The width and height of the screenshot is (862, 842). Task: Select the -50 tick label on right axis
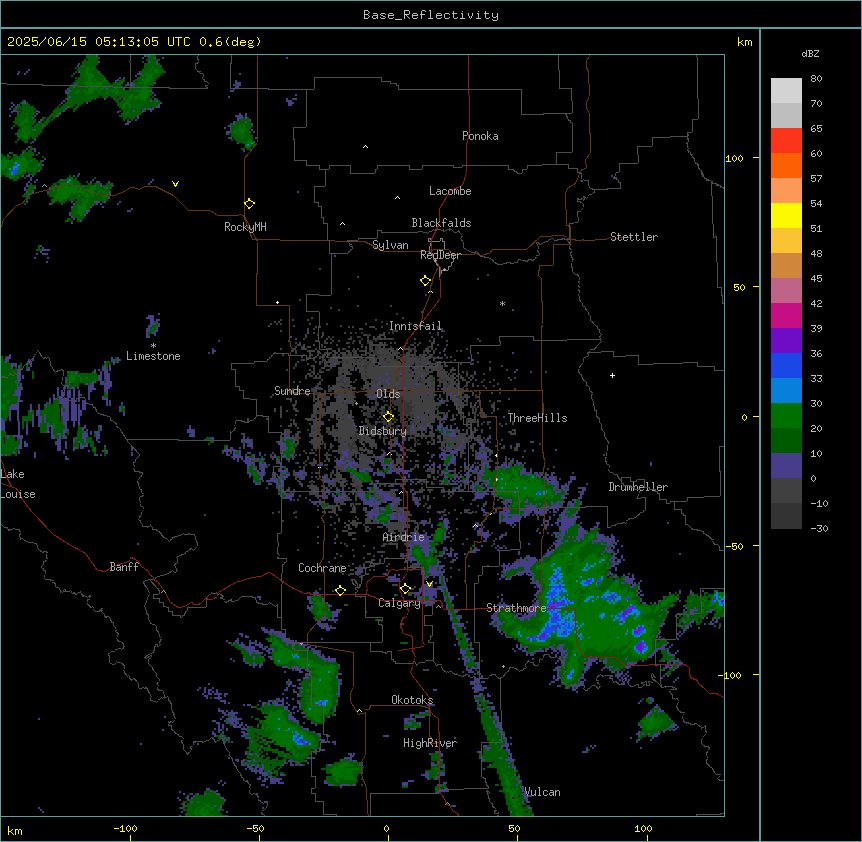734,546
